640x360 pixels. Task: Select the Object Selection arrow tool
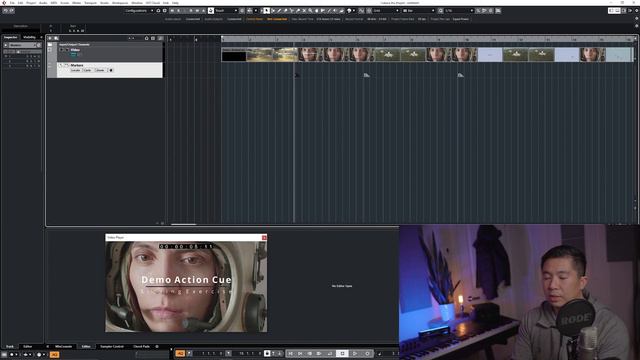coord(267,11)
